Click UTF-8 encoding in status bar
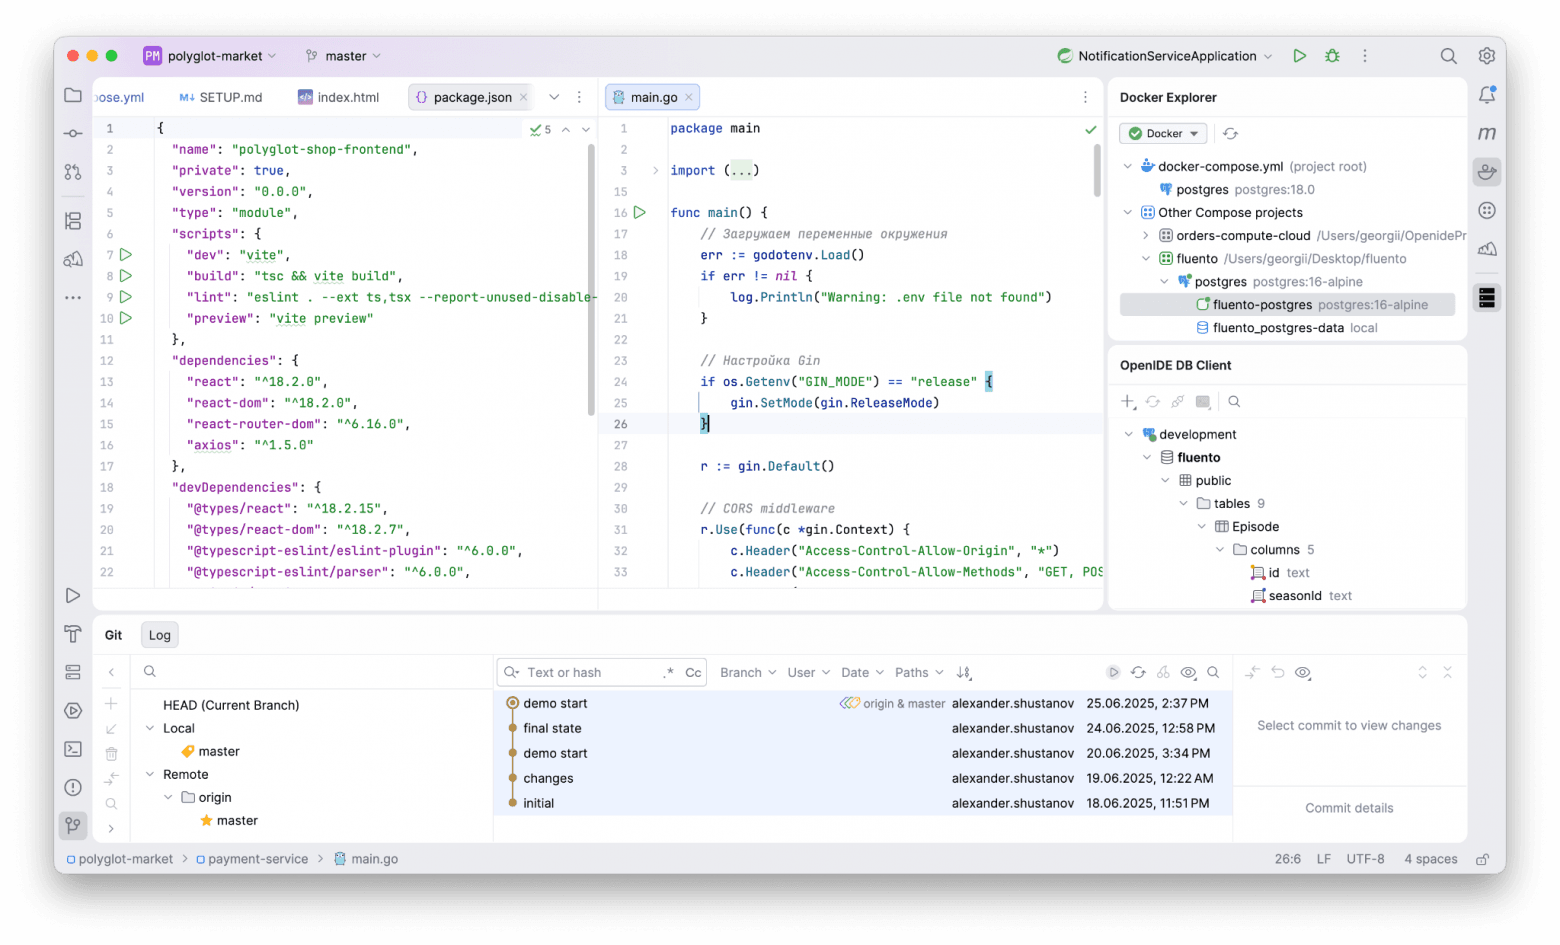Screen dimensions: 1560x945 [x=1365, y=859]
